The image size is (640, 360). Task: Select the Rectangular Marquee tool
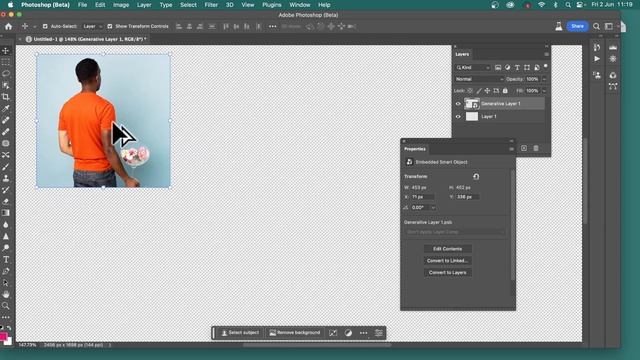pos(6,62)
